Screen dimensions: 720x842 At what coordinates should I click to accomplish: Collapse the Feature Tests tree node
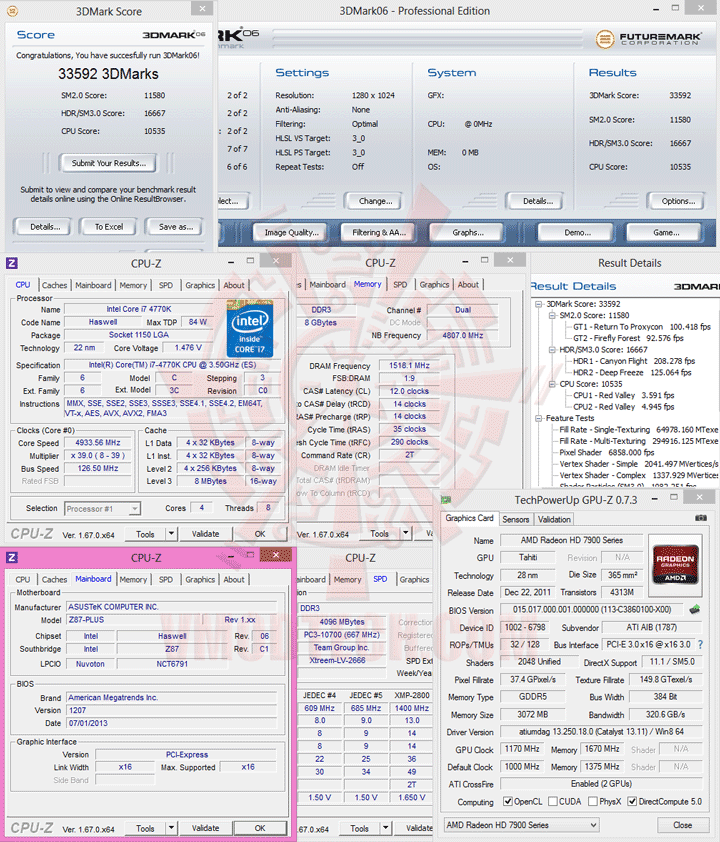[x=539, y=418]
